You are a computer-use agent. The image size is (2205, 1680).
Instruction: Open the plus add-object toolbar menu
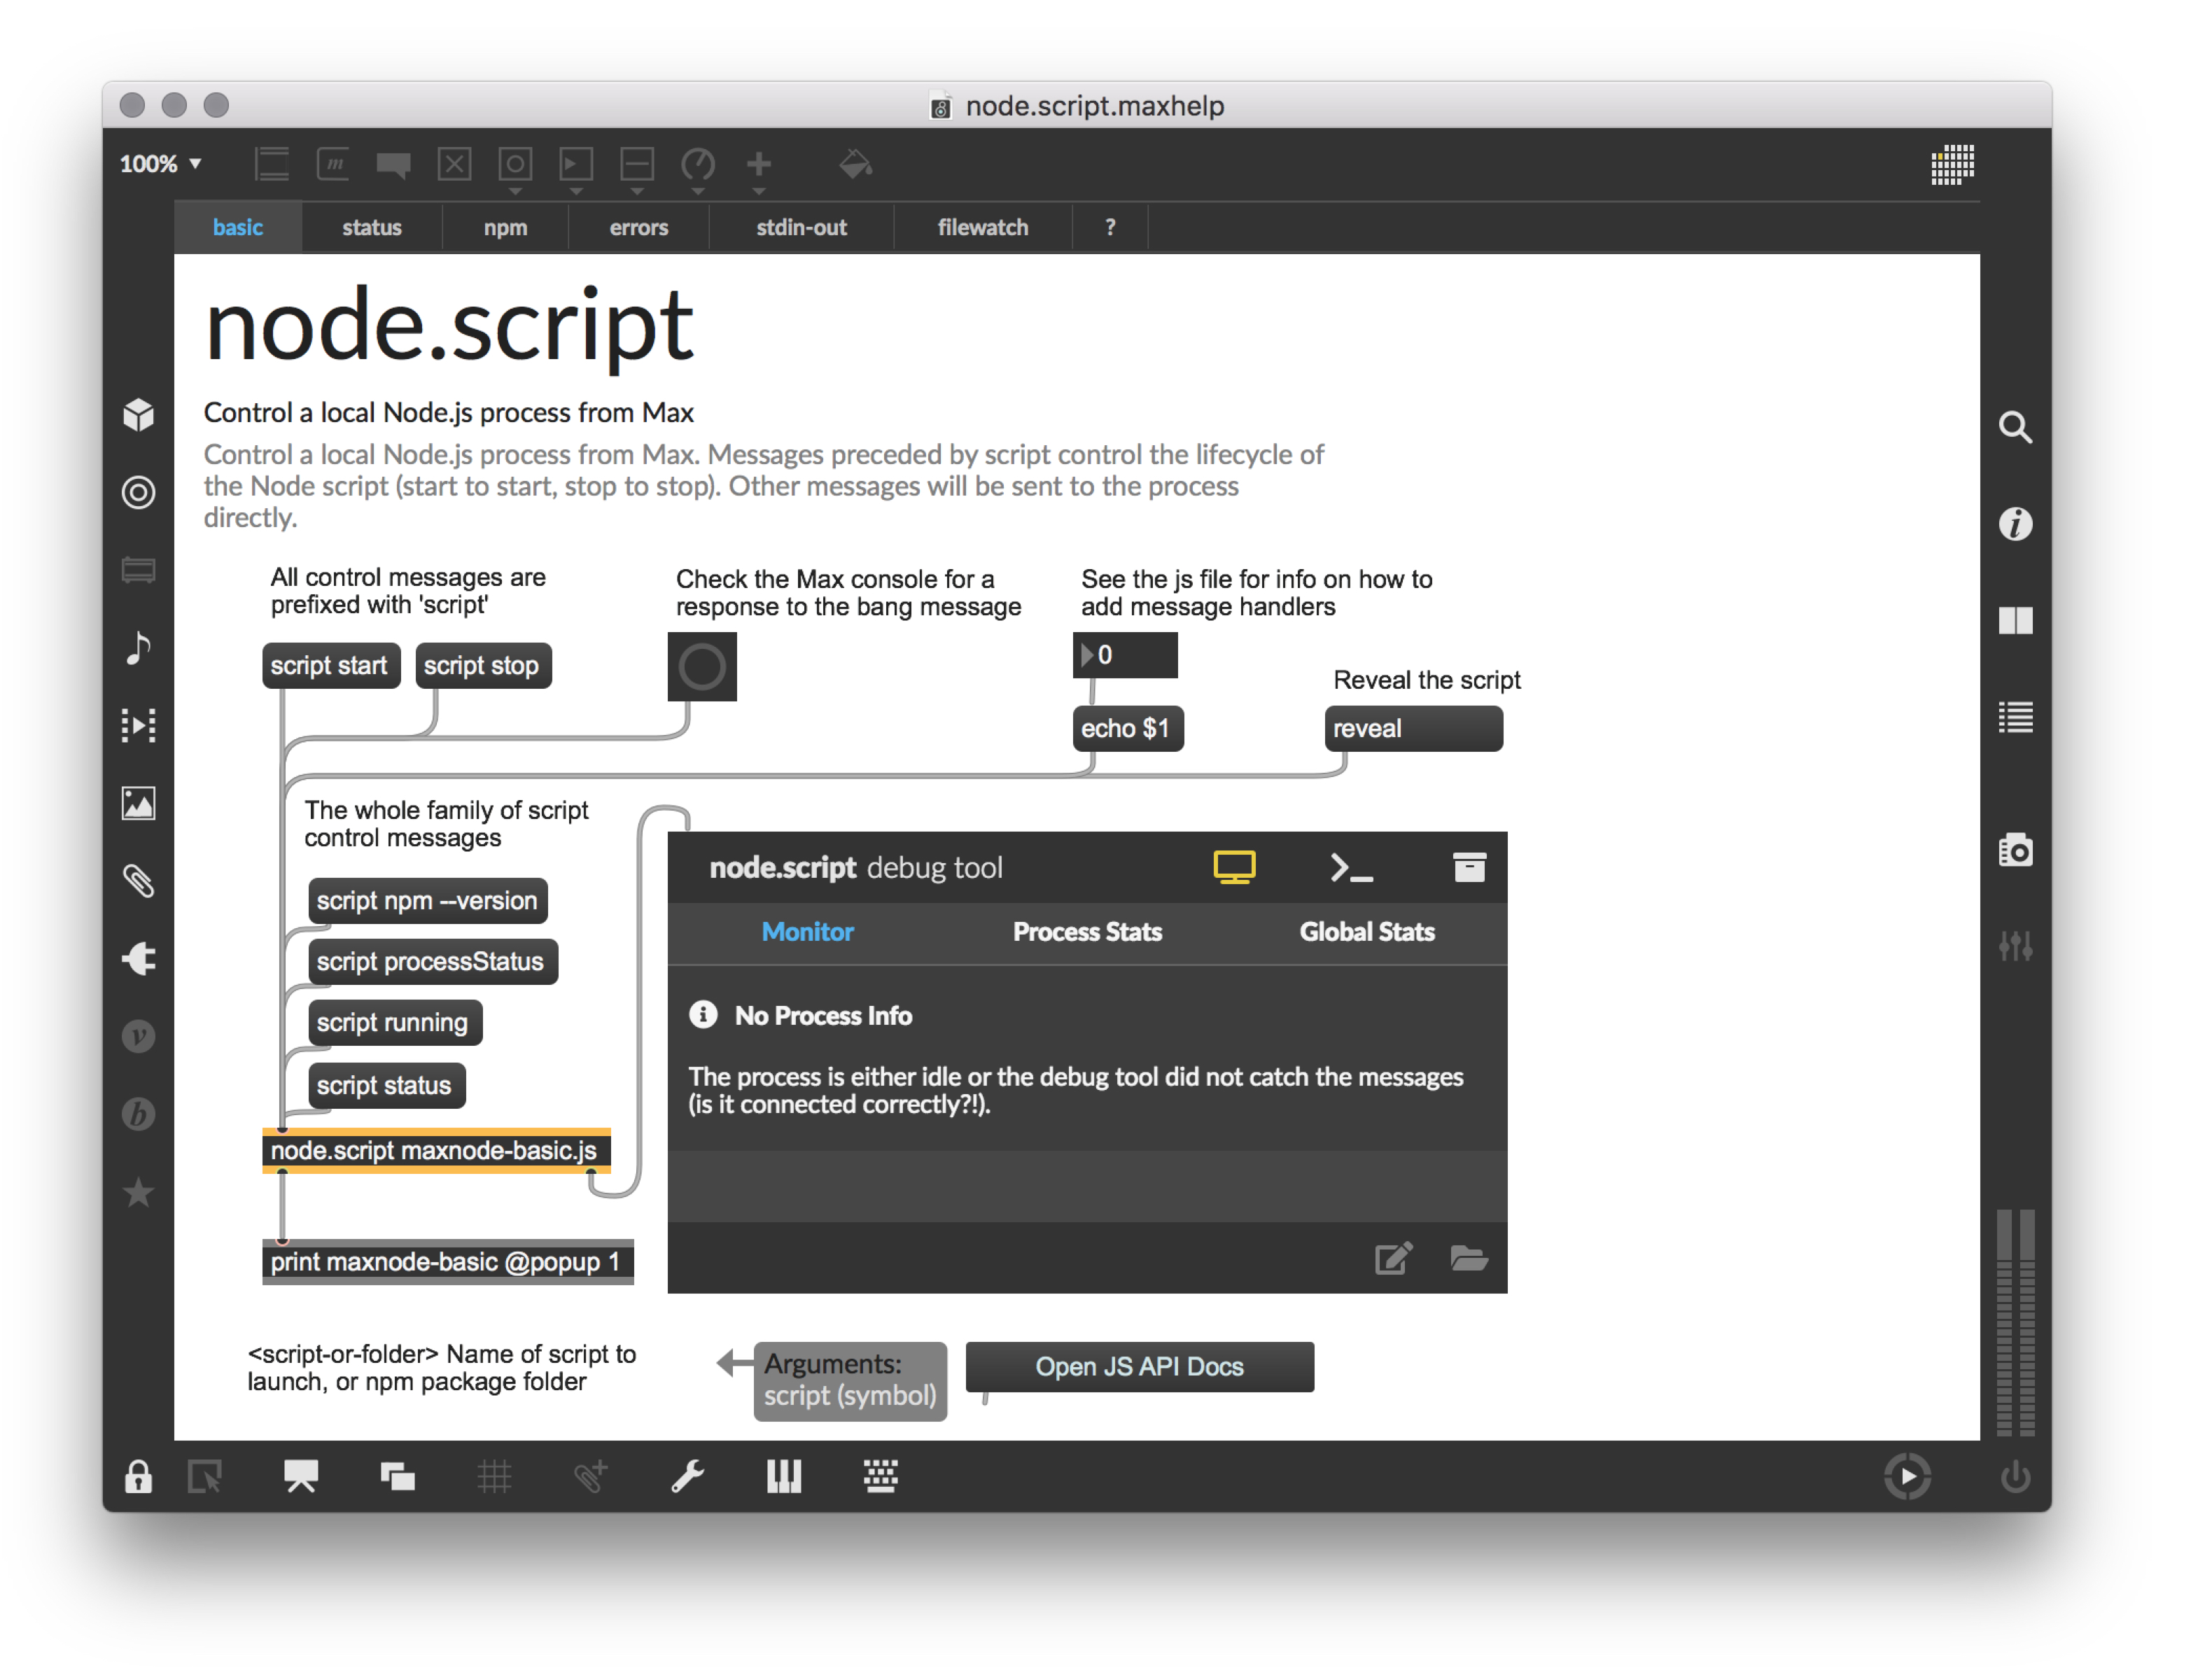(x=759, y=165)
